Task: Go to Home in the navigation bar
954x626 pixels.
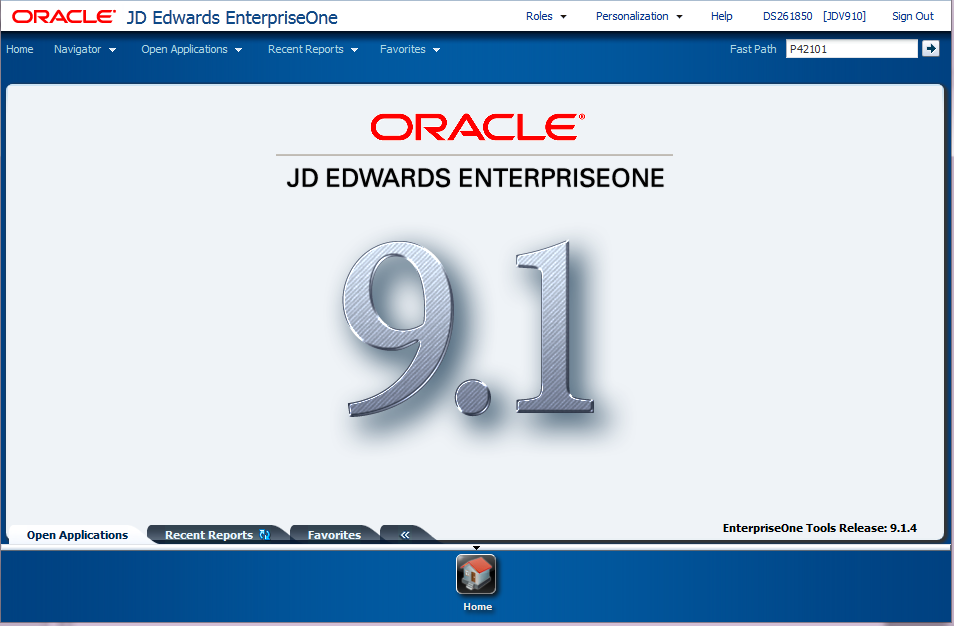Action: (19, 49)
